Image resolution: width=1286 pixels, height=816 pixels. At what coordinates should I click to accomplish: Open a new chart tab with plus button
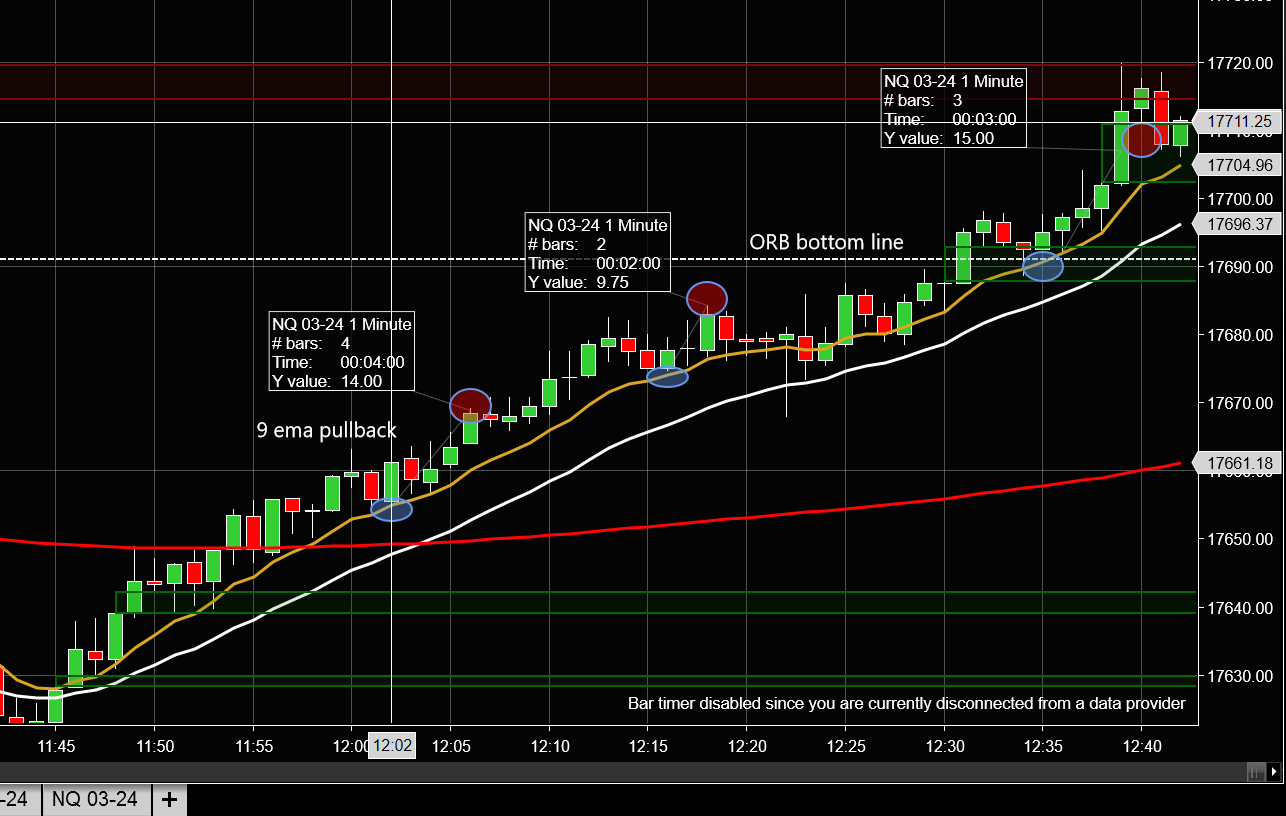click(169, 800)
